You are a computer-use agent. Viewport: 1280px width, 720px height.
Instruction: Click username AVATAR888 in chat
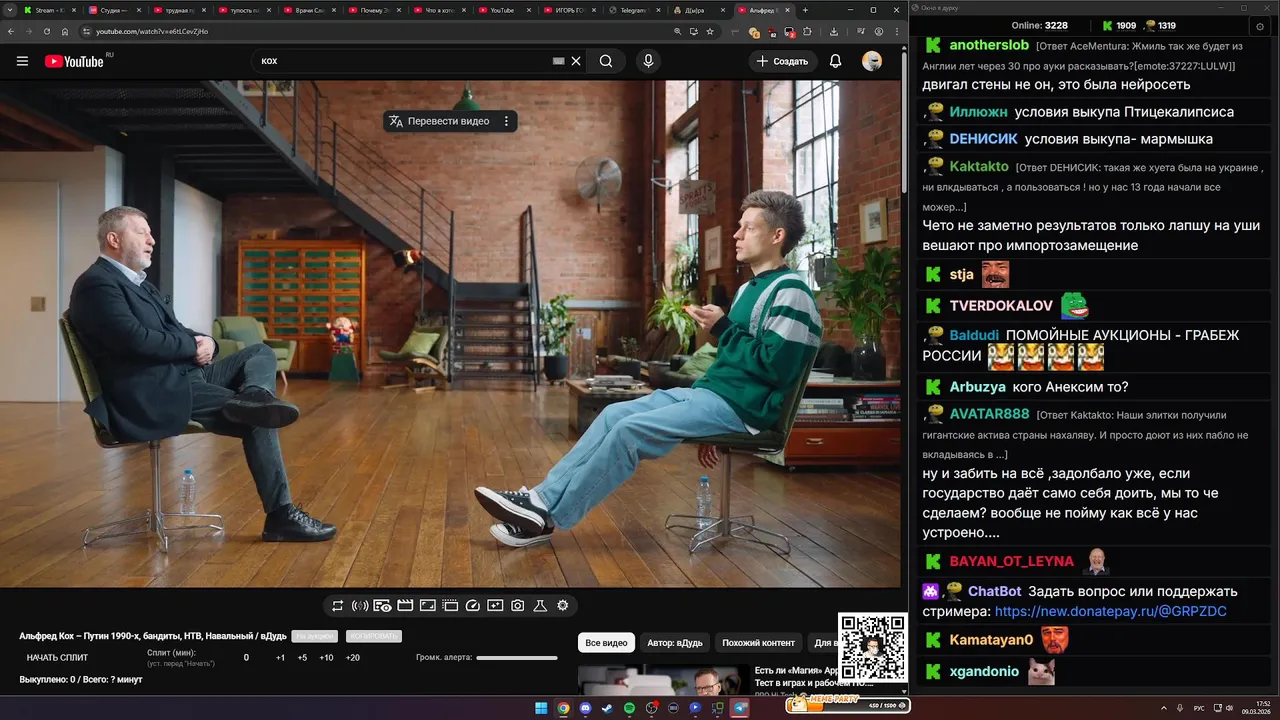[x=989, y=414]
